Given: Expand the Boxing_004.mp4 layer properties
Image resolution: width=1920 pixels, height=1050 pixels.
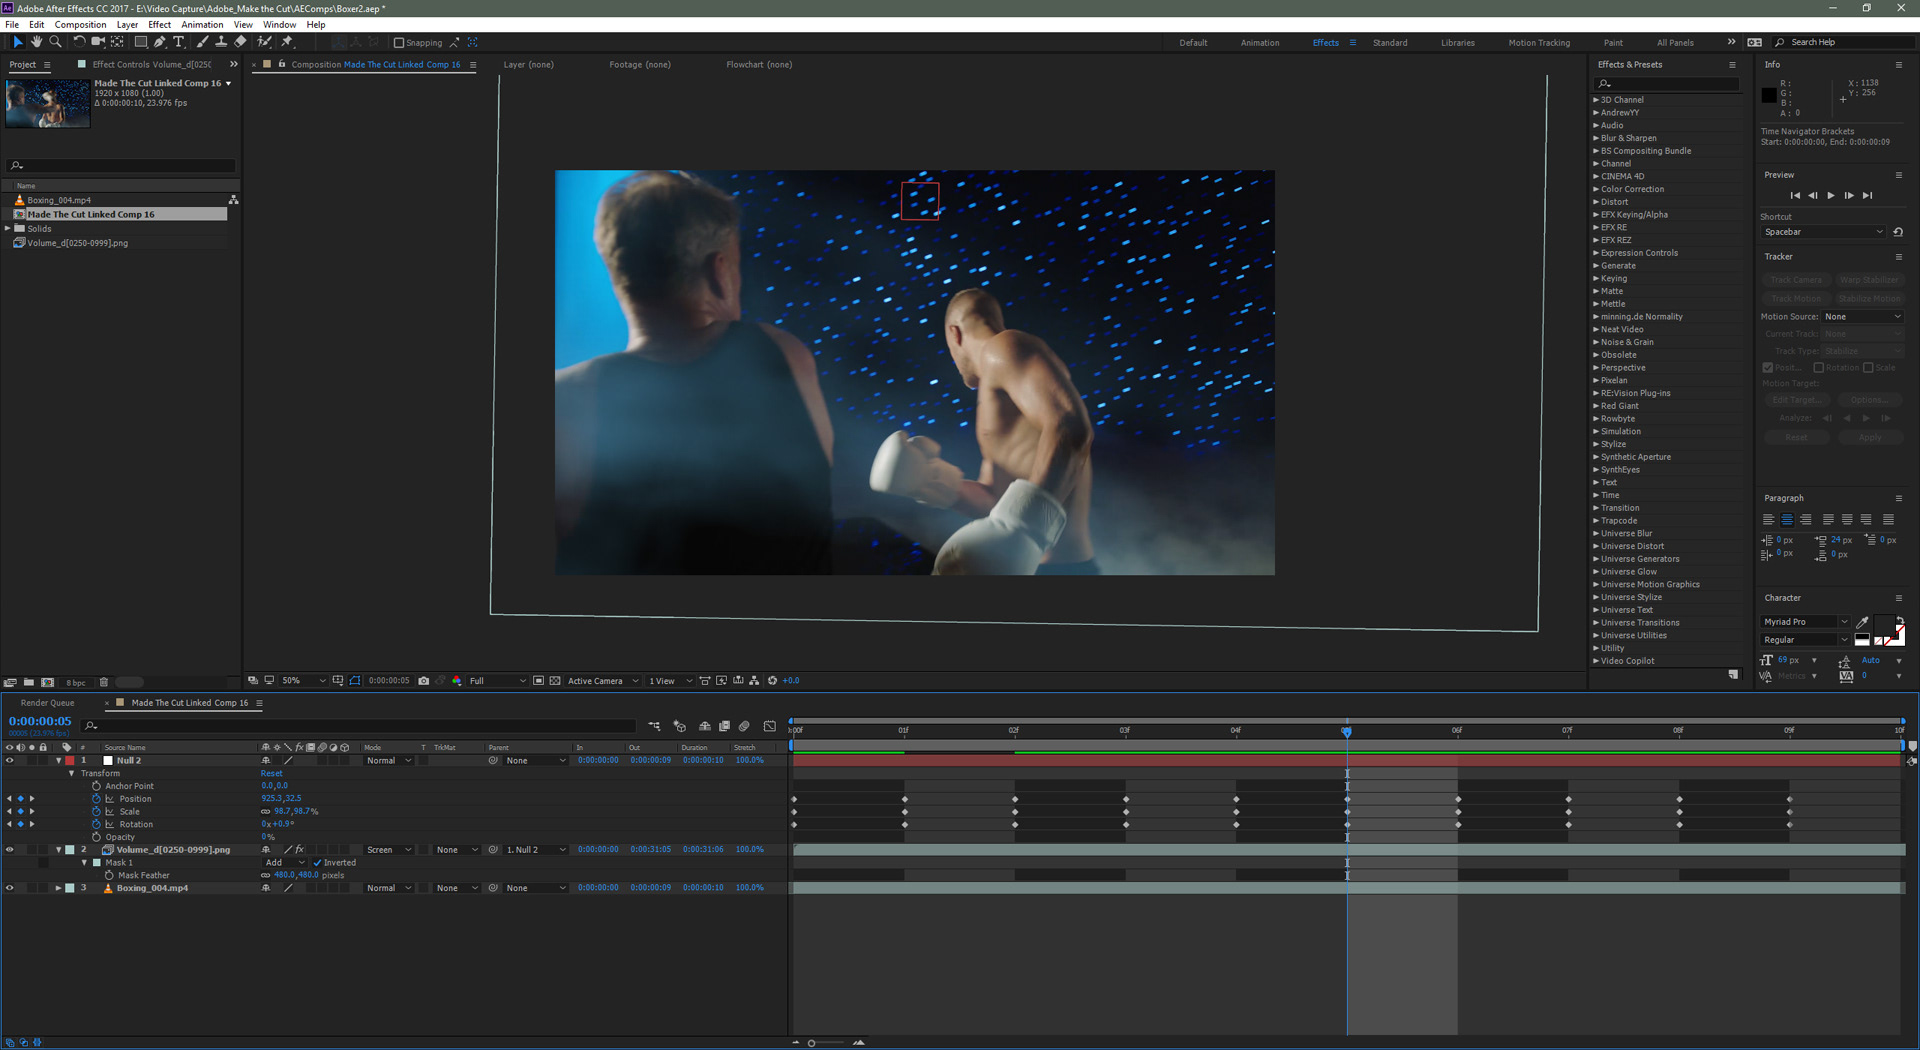Looking at the screenshot, I should coord(58,888).
